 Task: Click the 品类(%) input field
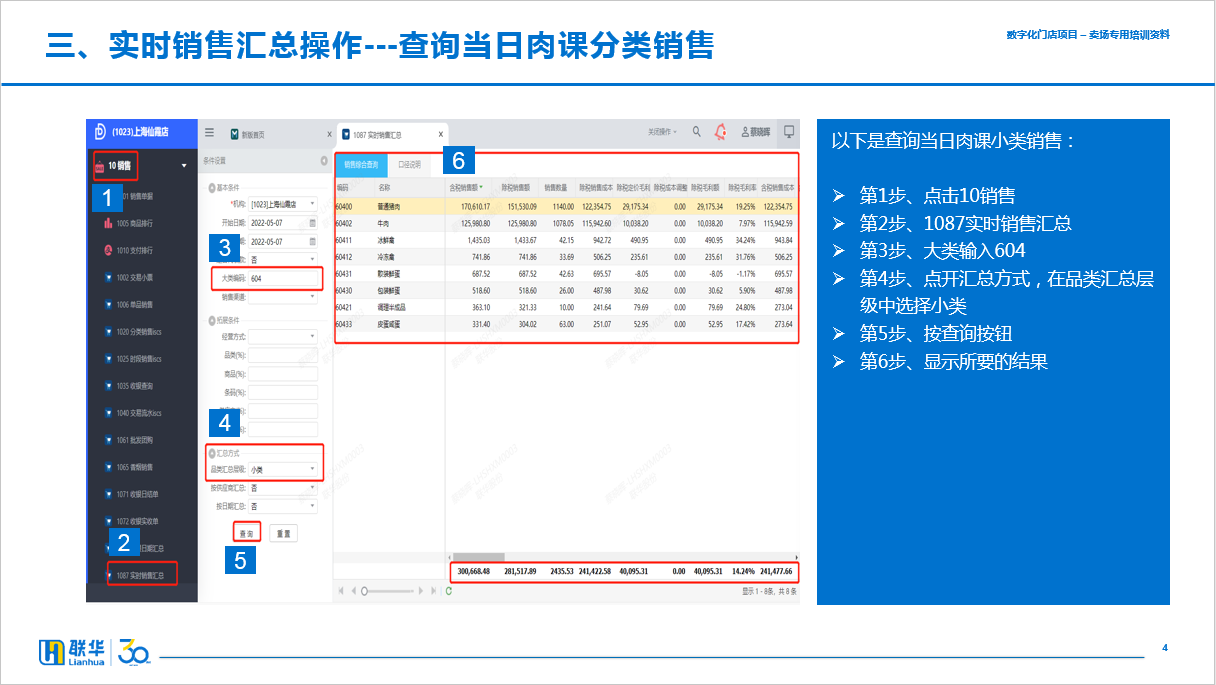tap(283, 355)
